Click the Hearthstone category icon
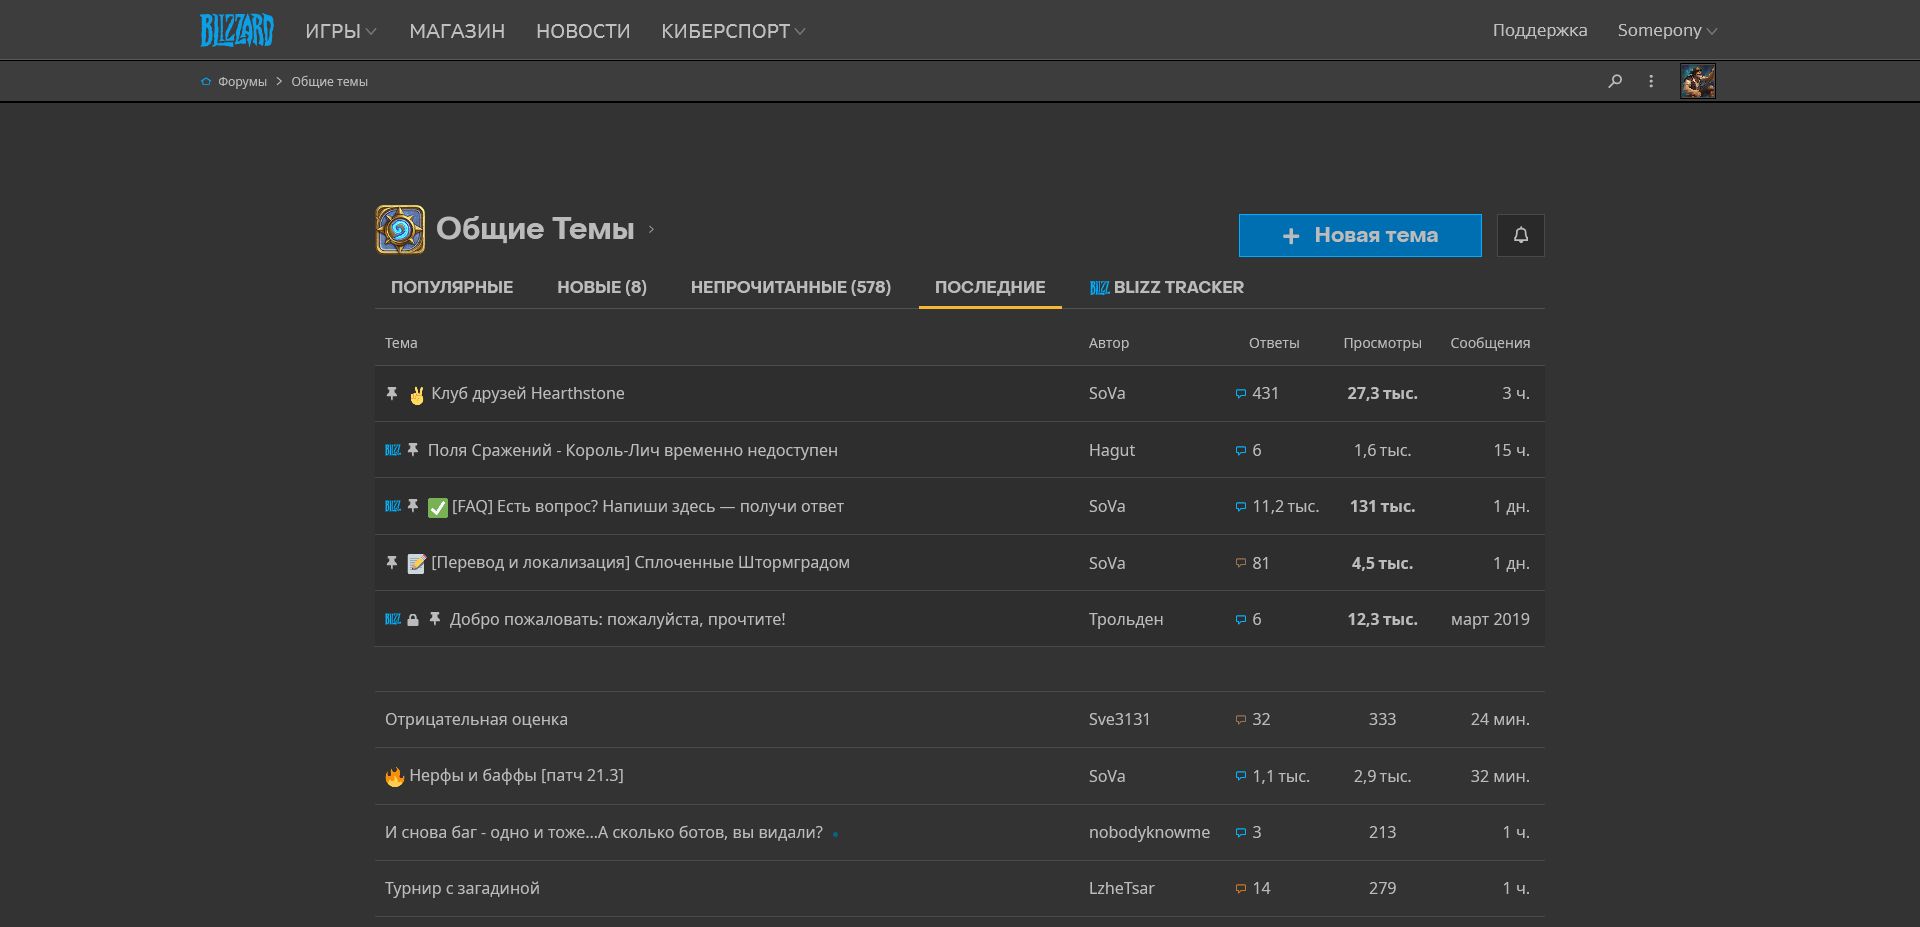 pyautogui.click(x=400, y=229)
